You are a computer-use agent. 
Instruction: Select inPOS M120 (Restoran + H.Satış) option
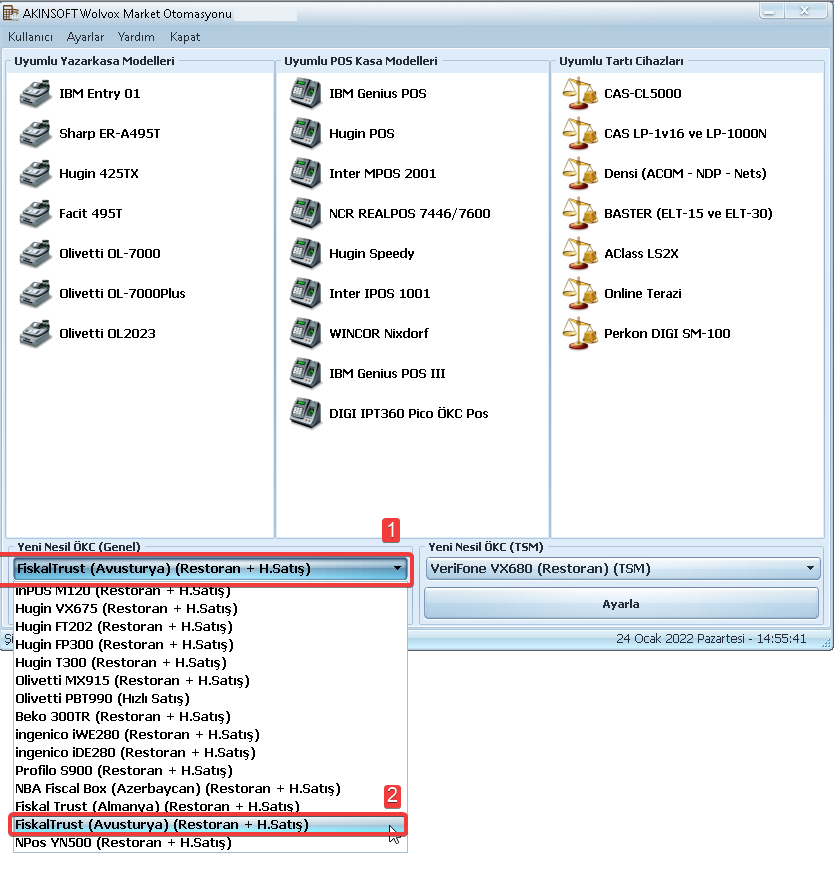pyautogui.click(x=210, y=591)
